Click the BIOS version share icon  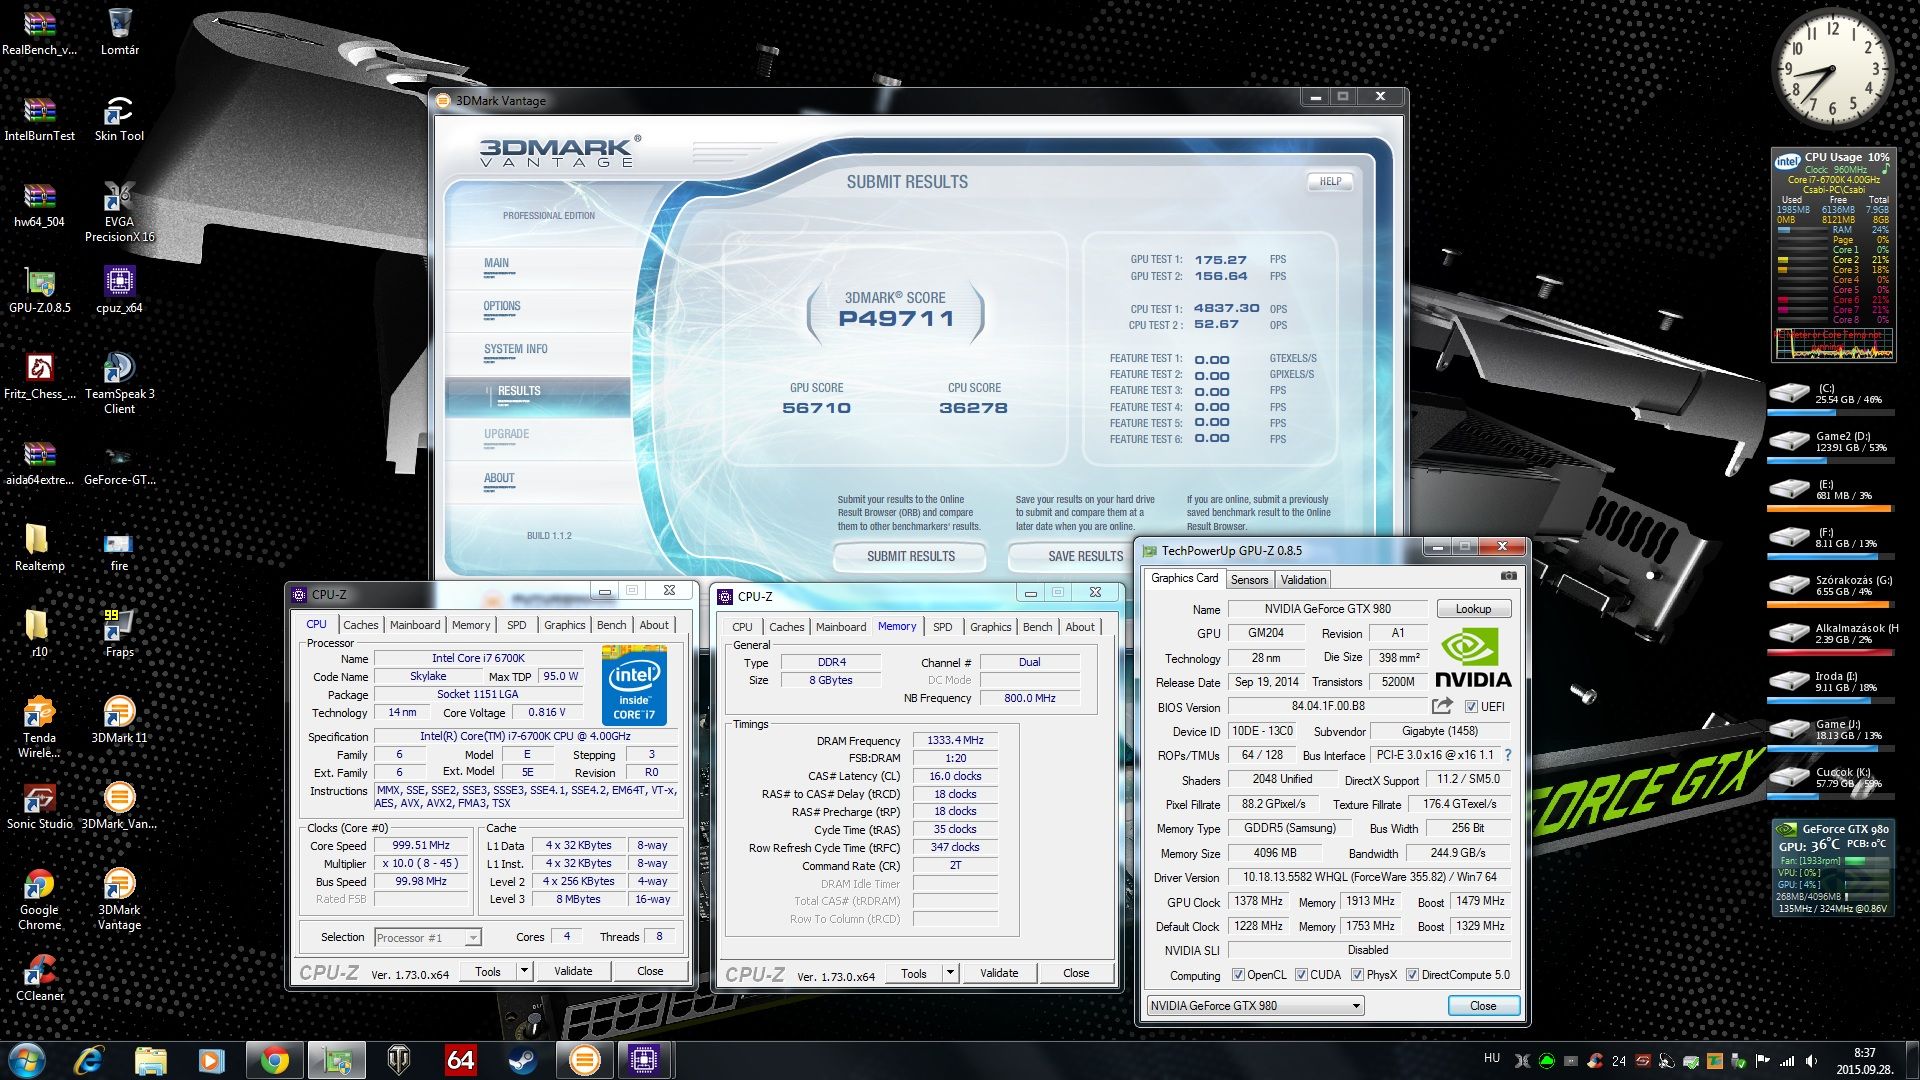click(x=1441, y=706)
